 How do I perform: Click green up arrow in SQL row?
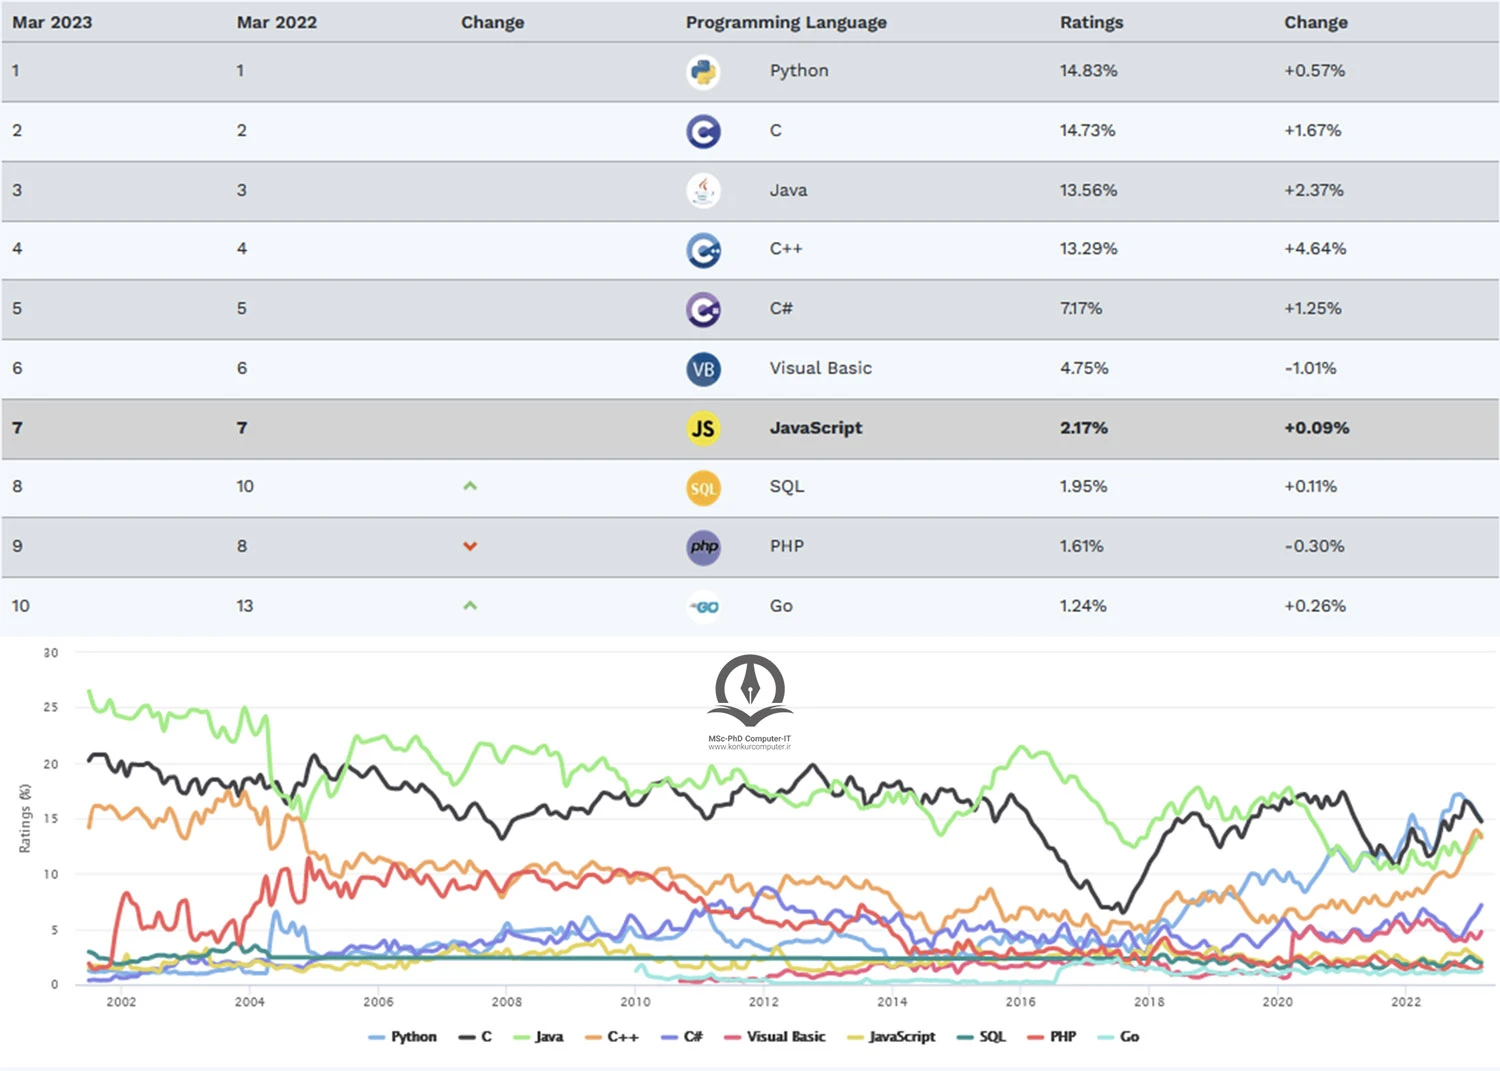pos(470,486)
